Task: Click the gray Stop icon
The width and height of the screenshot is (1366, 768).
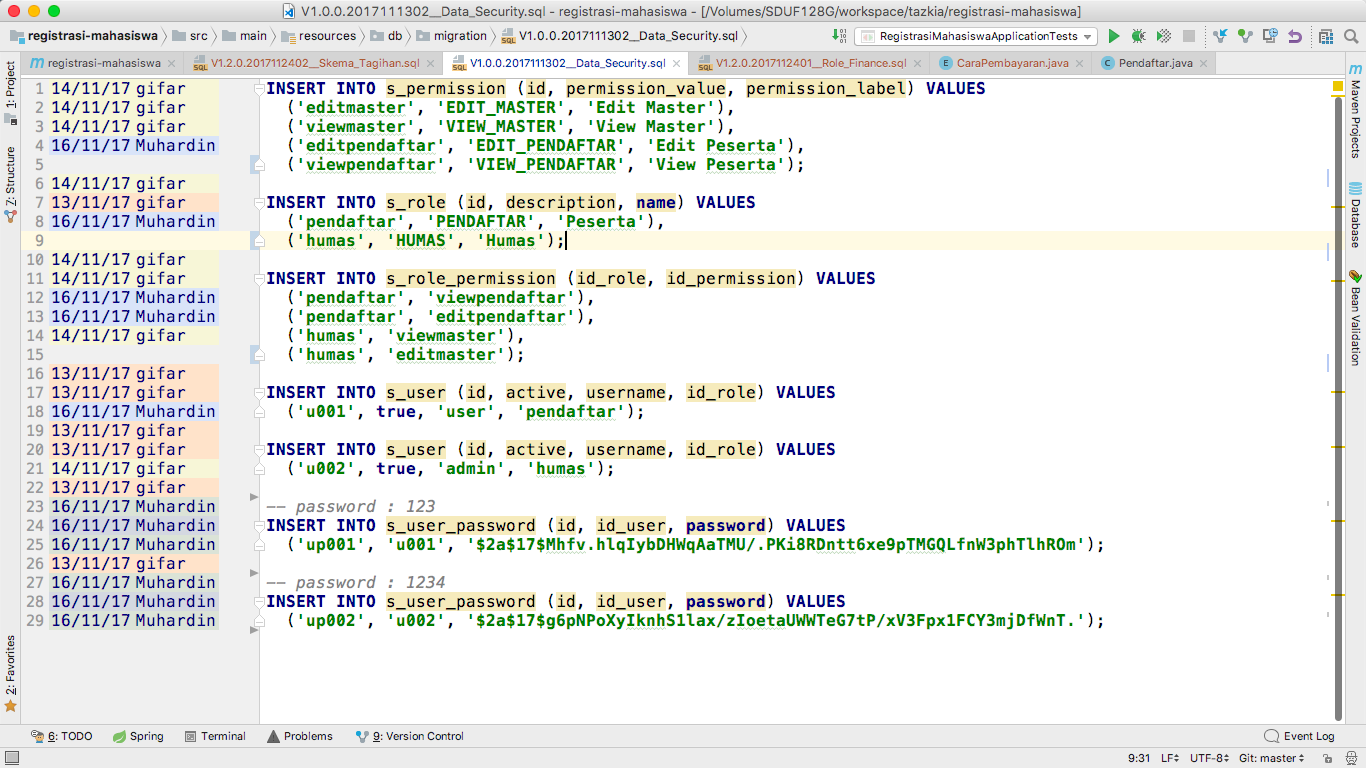Action: pyautogui.click(x=1188, y=36)
